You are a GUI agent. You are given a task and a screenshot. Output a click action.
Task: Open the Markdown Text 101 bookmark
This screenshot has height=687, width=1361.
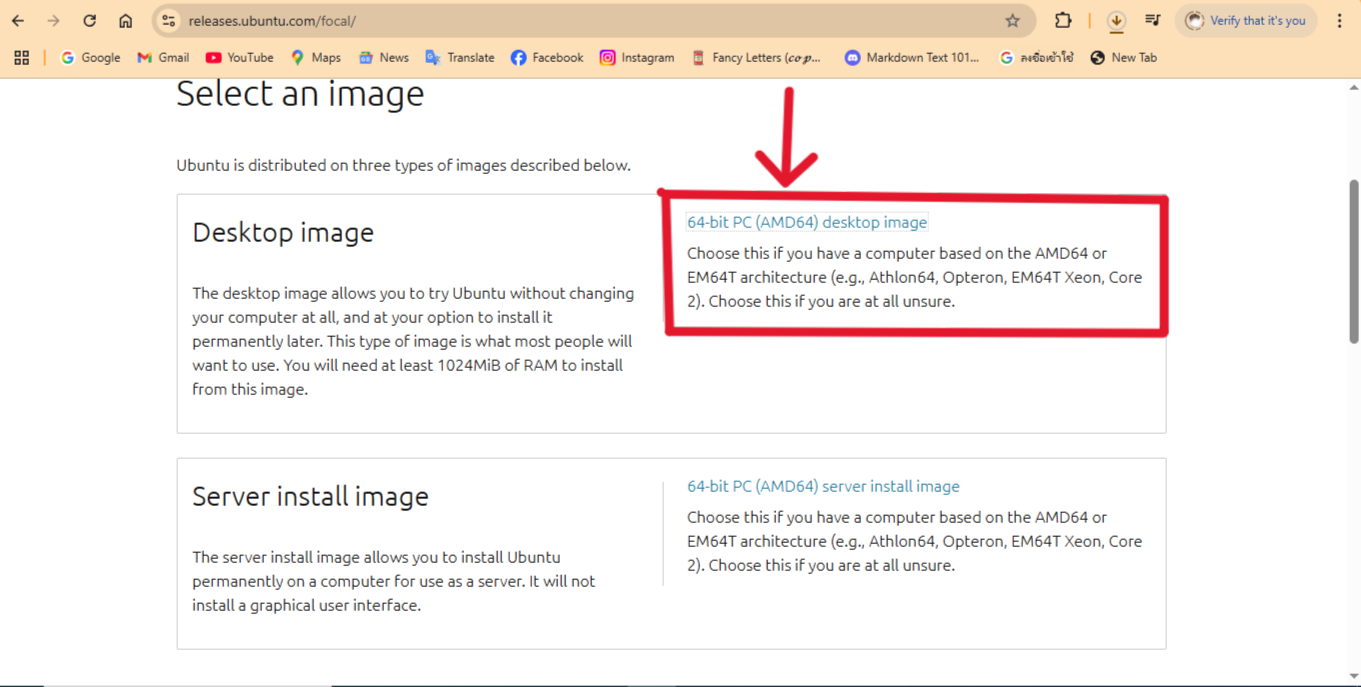[x=911, y=58]
